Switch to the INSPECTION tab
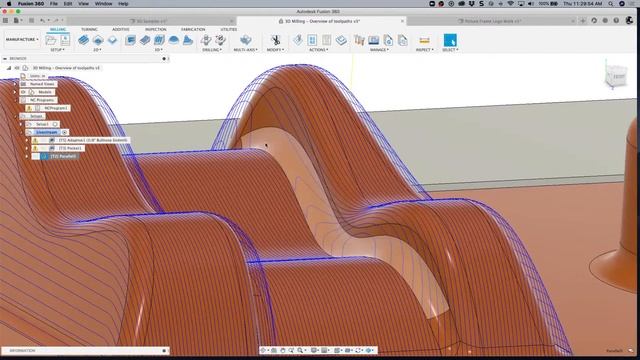This screenshot has width=640, height=360. 156,29
